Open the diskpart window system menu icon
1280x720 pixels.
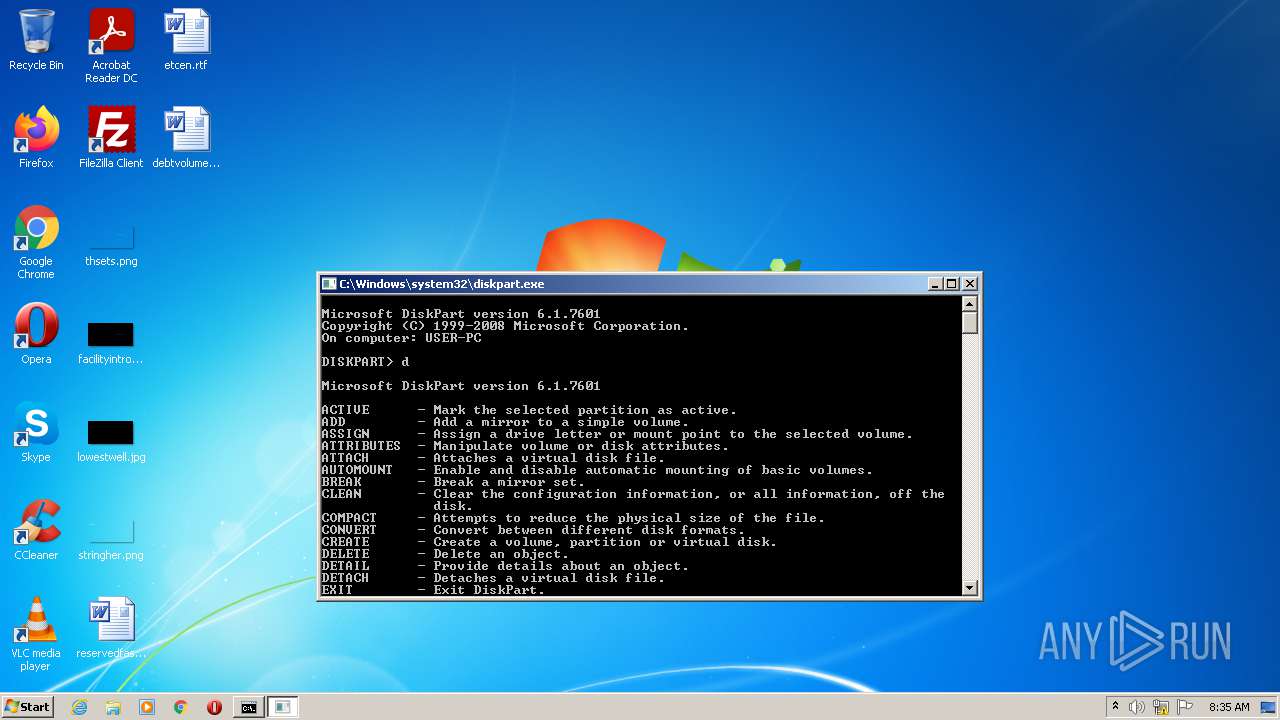(329, 284)
